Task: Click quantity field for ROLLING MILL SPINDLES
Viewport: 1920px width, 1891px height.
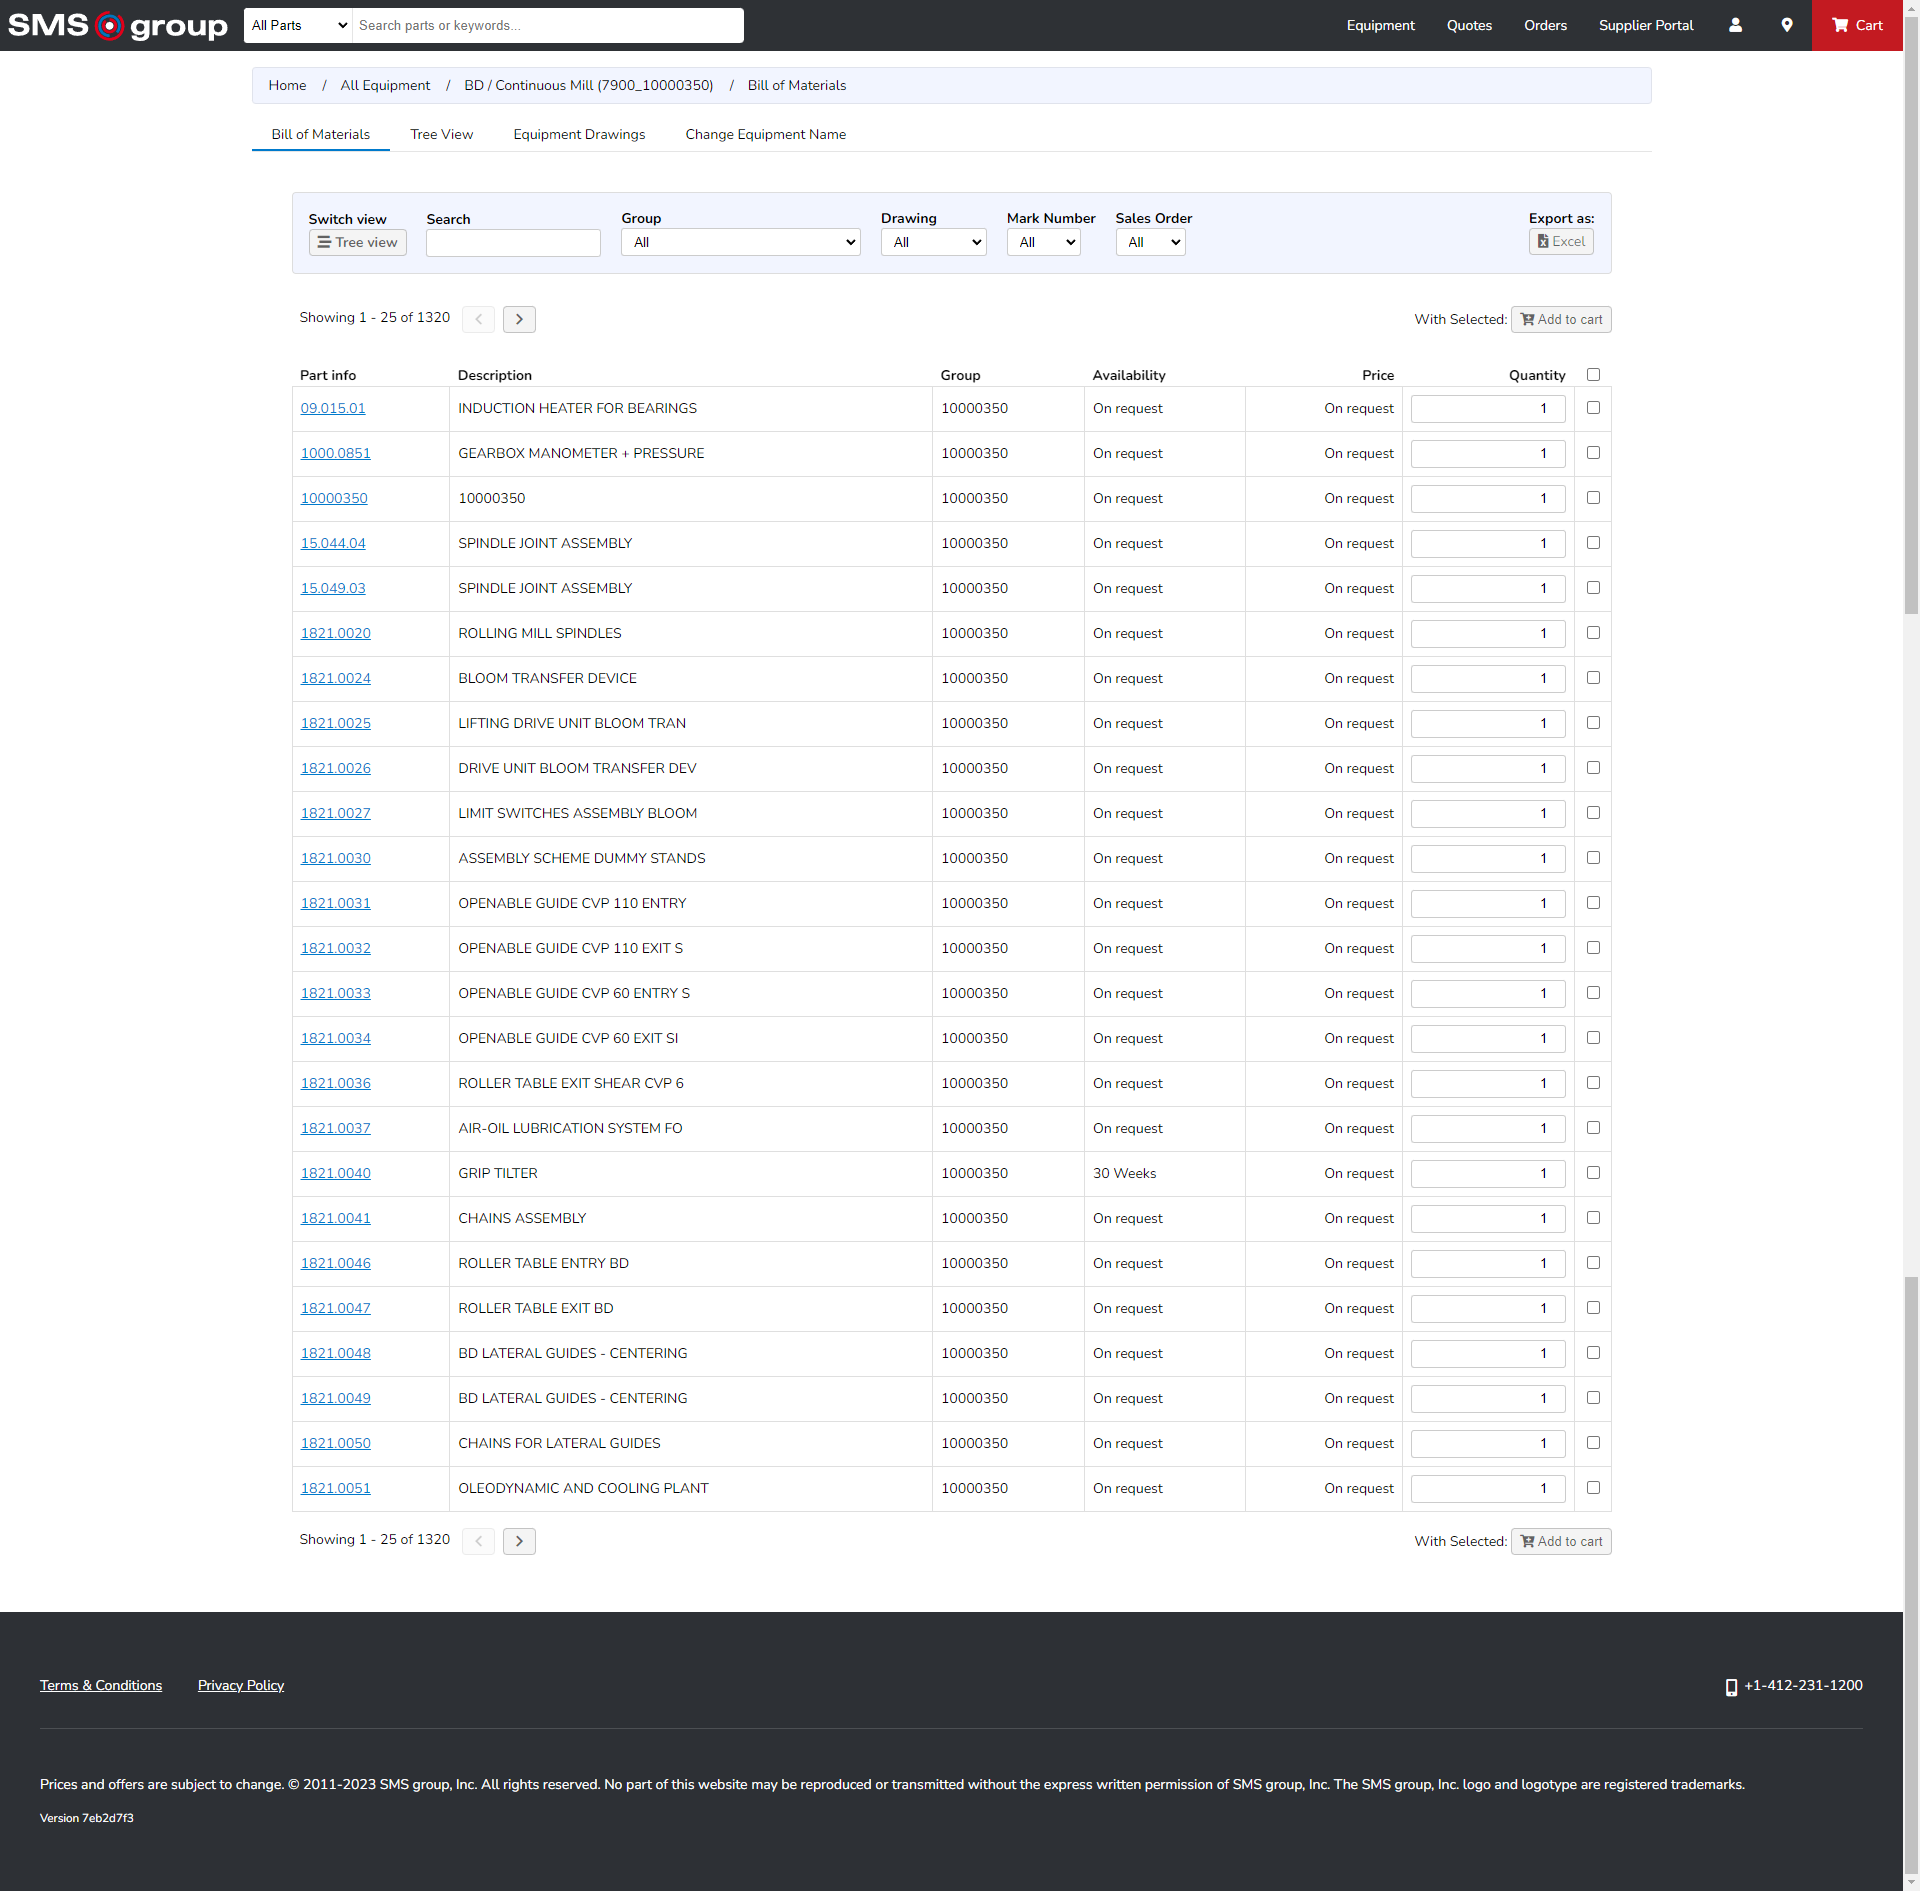Action: click(x=1487, y=633)
